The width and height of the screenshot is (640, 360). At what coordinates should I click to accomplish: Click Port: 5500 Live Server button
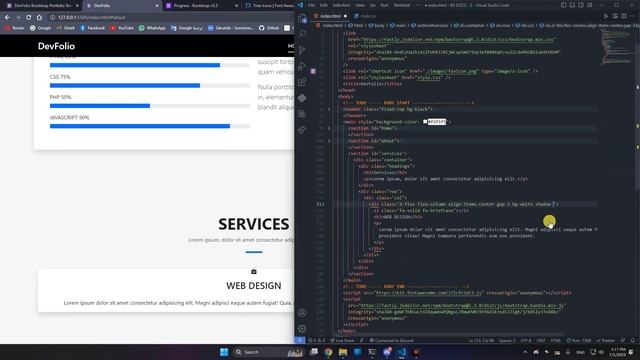[579, 340]
